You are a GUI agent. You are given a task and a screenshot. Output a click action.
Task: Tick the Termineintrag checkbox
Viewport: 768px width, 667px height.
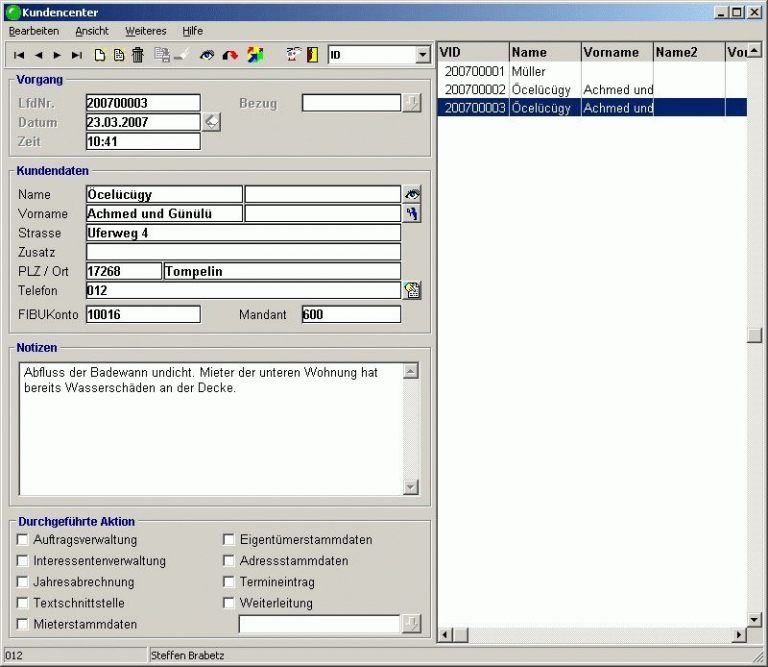(229, 582)
